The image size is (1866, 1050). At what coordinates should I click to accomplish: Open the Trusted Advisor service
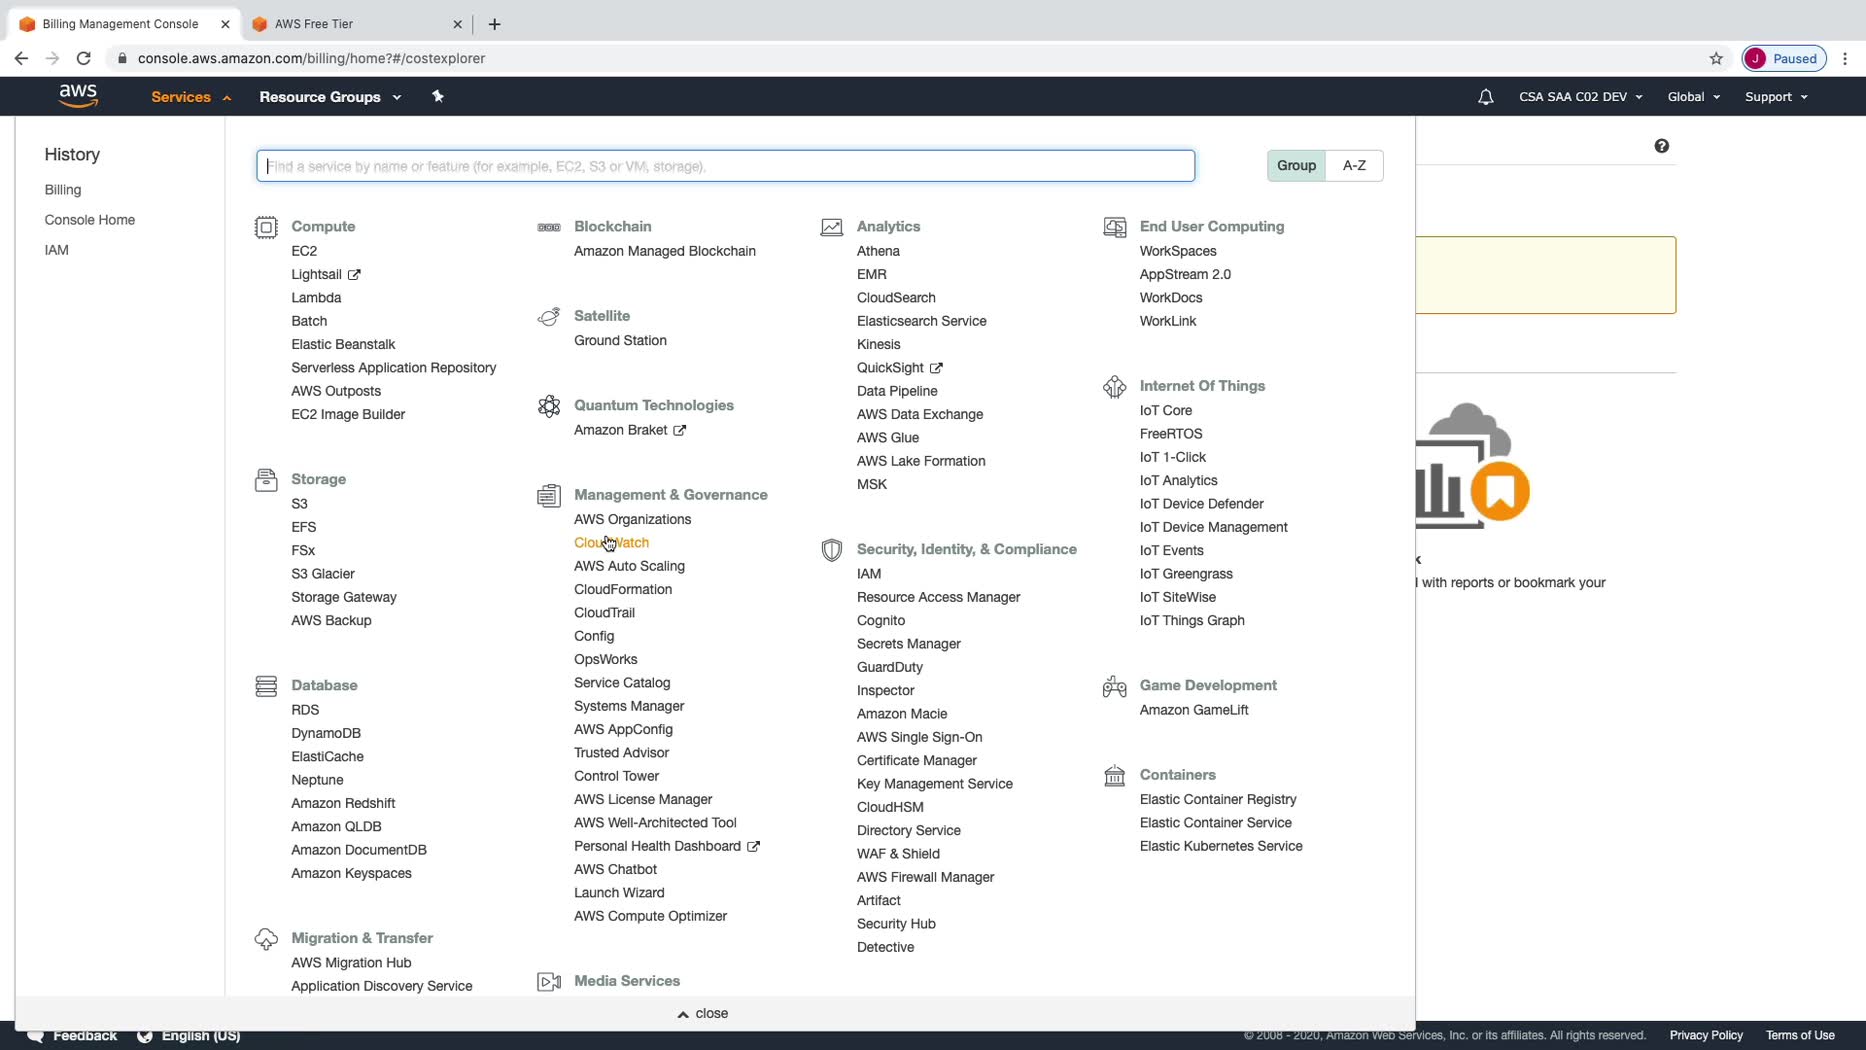622,753
